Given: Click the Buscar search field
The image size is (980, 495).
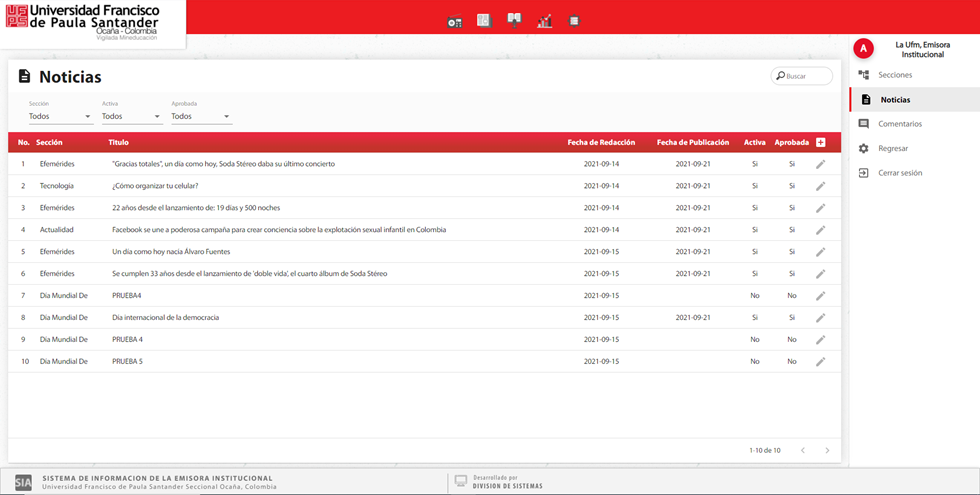Looking at the screenshot, I should (806, 76).
